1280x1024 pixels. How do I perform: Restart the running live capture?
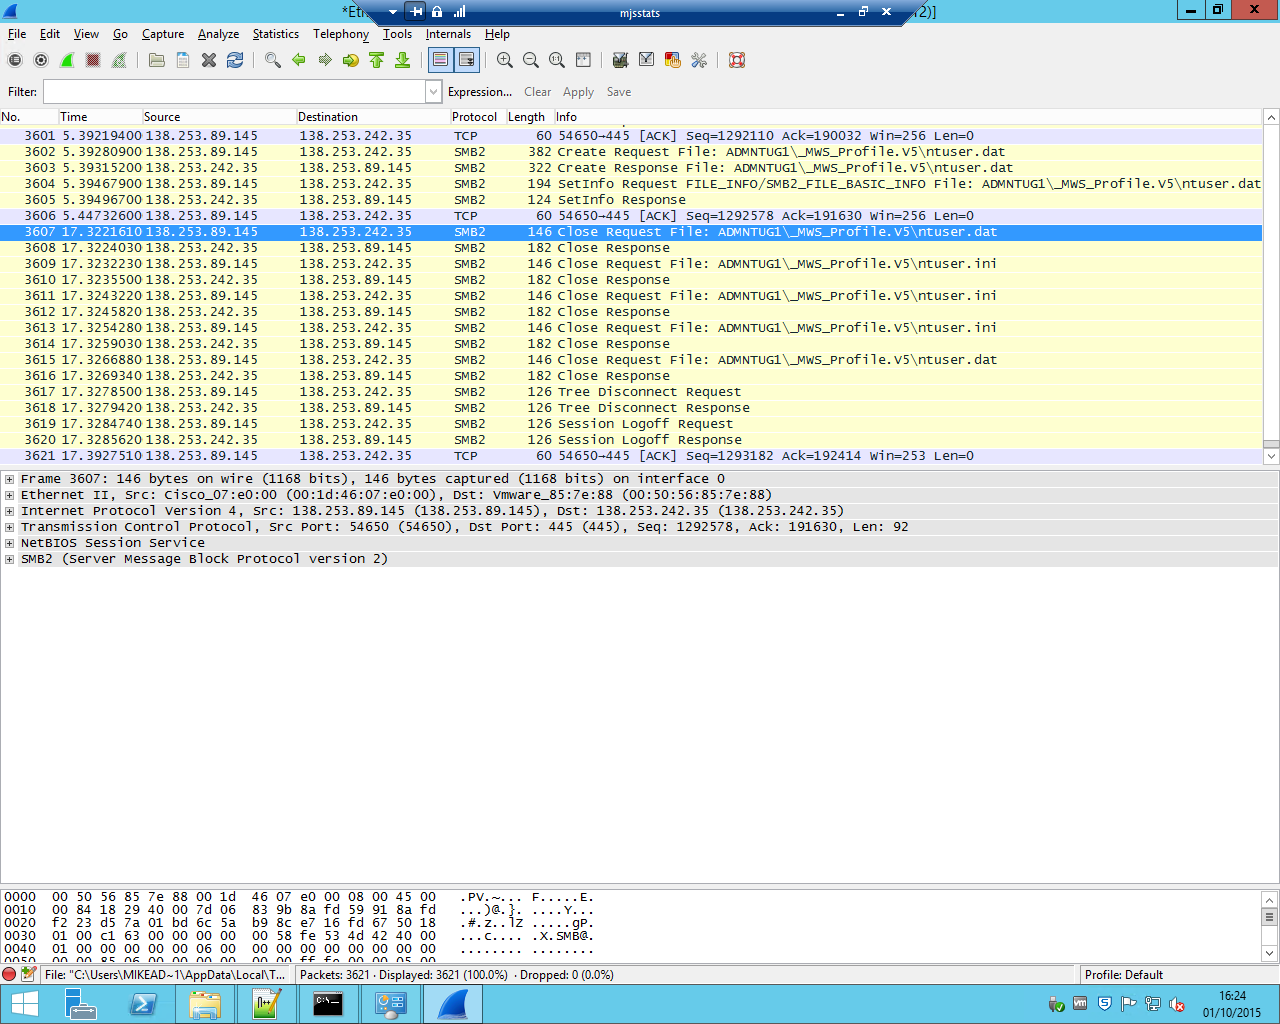[119, 60]
